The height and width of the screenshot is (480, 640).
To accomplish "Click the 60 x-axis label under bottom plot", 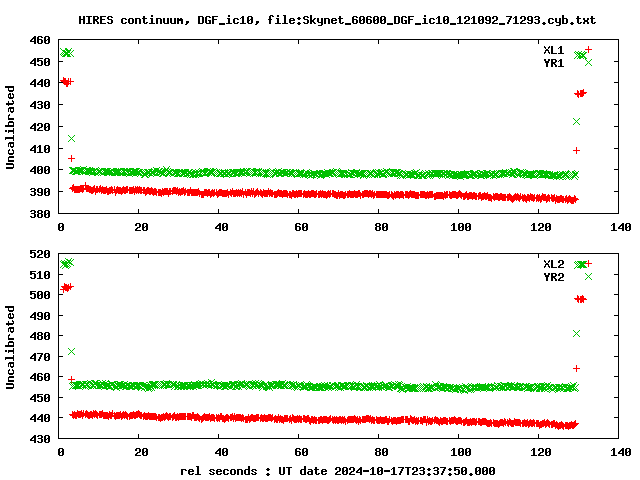I will click(x=301, y=452).
